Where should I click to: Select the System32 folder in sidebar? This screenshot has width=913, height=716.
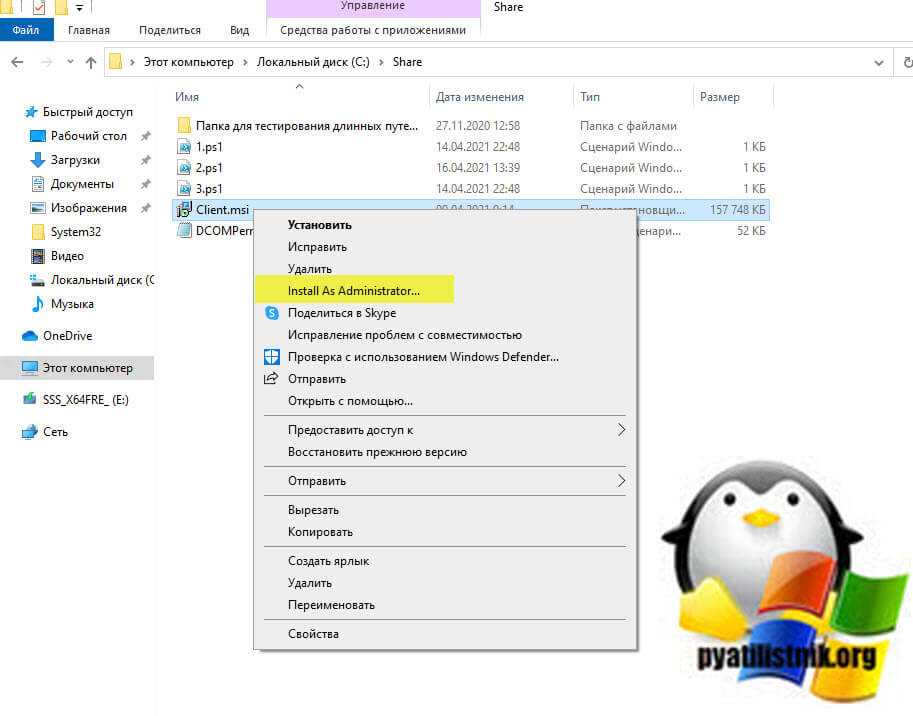(x=76, y=232)
